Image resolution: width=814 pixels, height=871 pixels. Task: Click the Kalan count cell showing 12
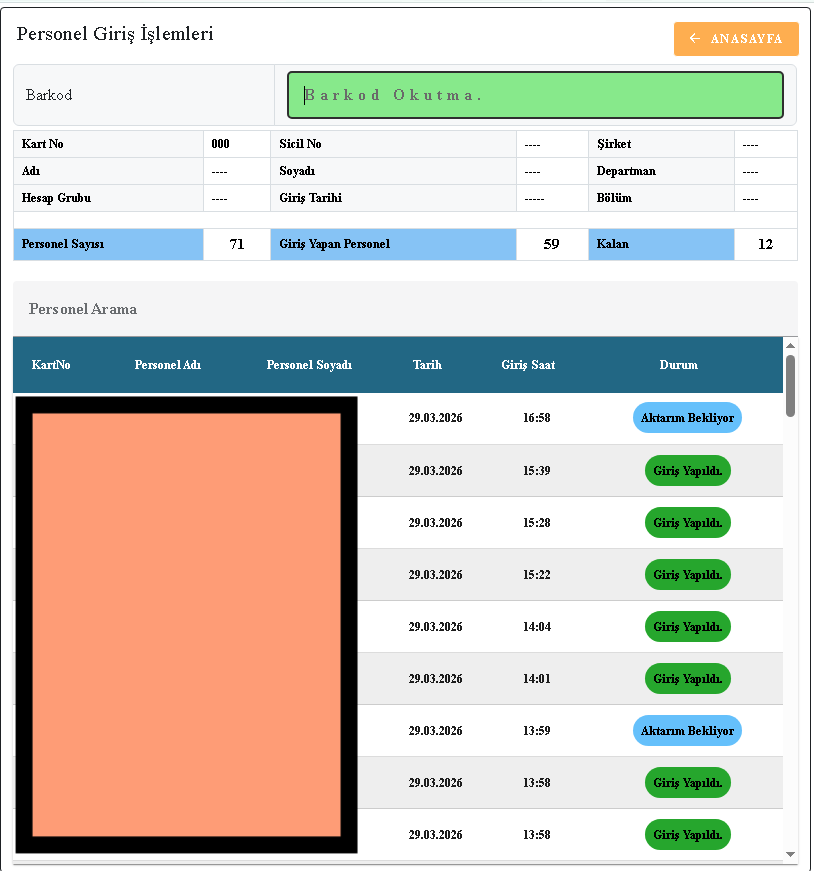tap(766, 244)
